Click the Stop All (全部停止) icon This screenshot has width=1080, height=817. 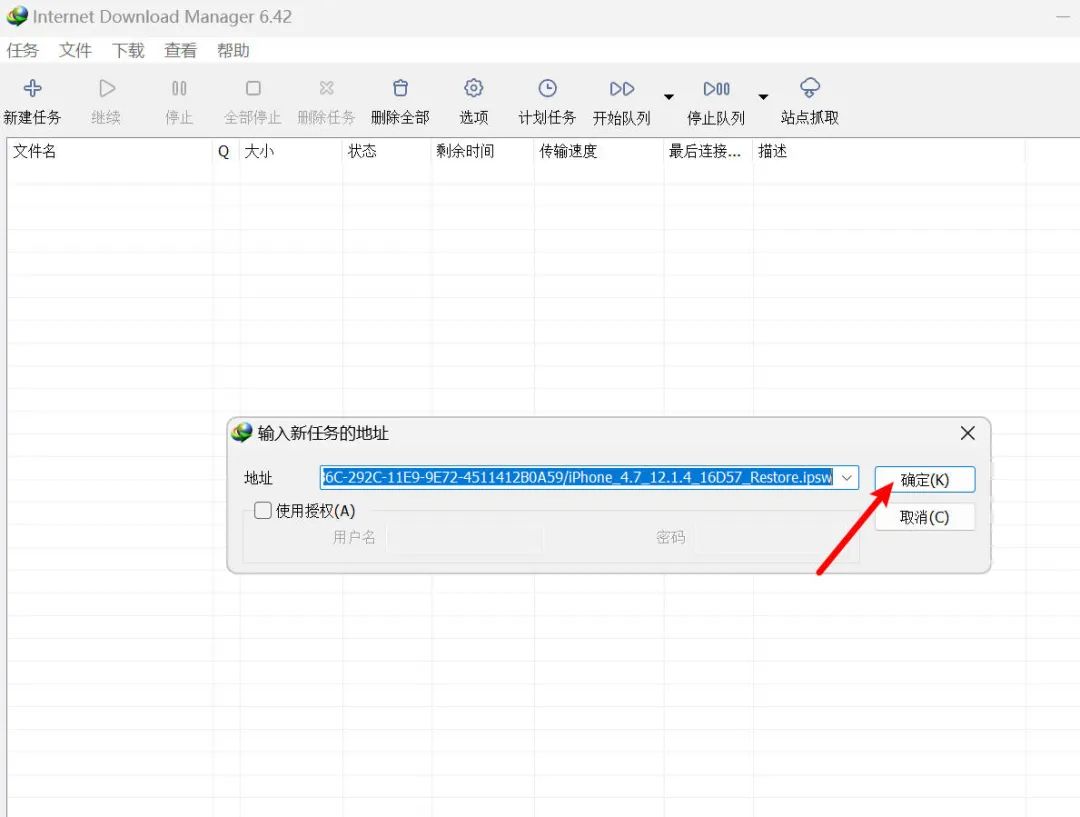click(x=253, y=88)
